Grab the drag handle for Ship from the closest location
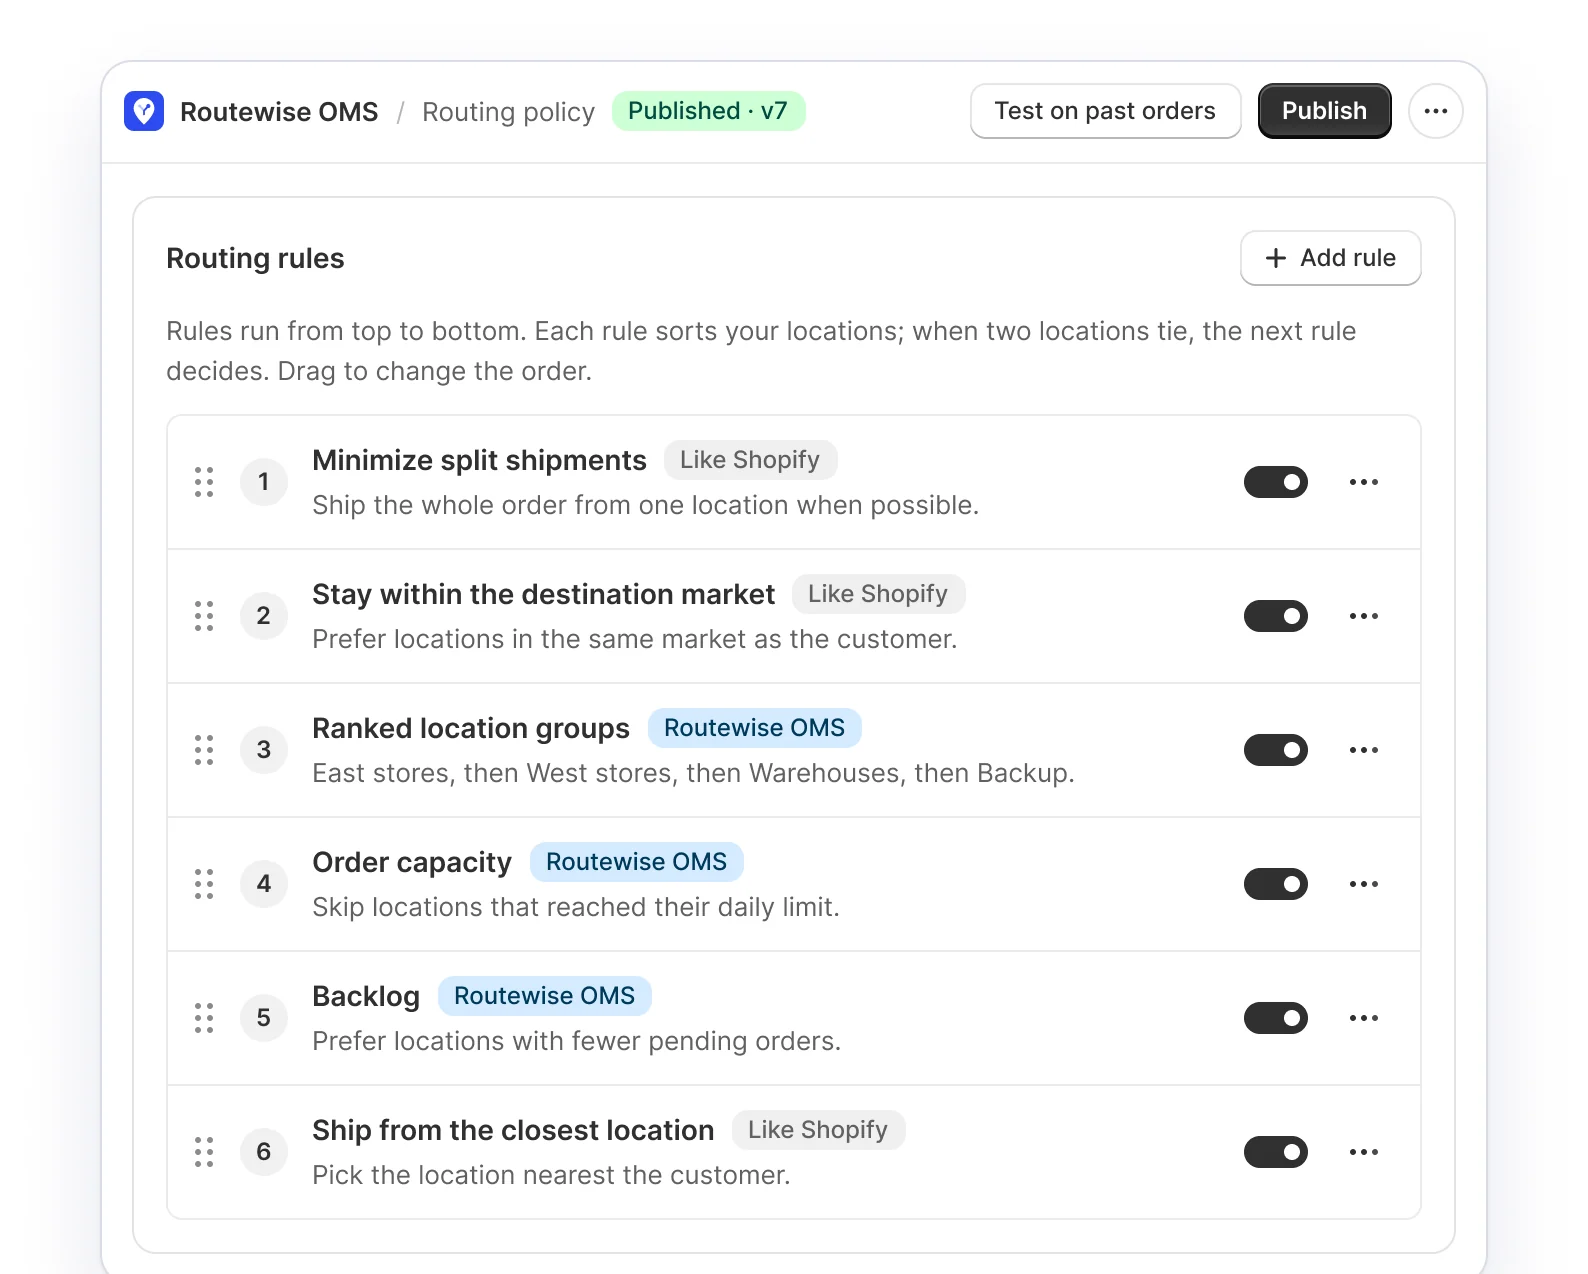The height and width of the screenshot is (1274, 1588). pos(204,1152)
